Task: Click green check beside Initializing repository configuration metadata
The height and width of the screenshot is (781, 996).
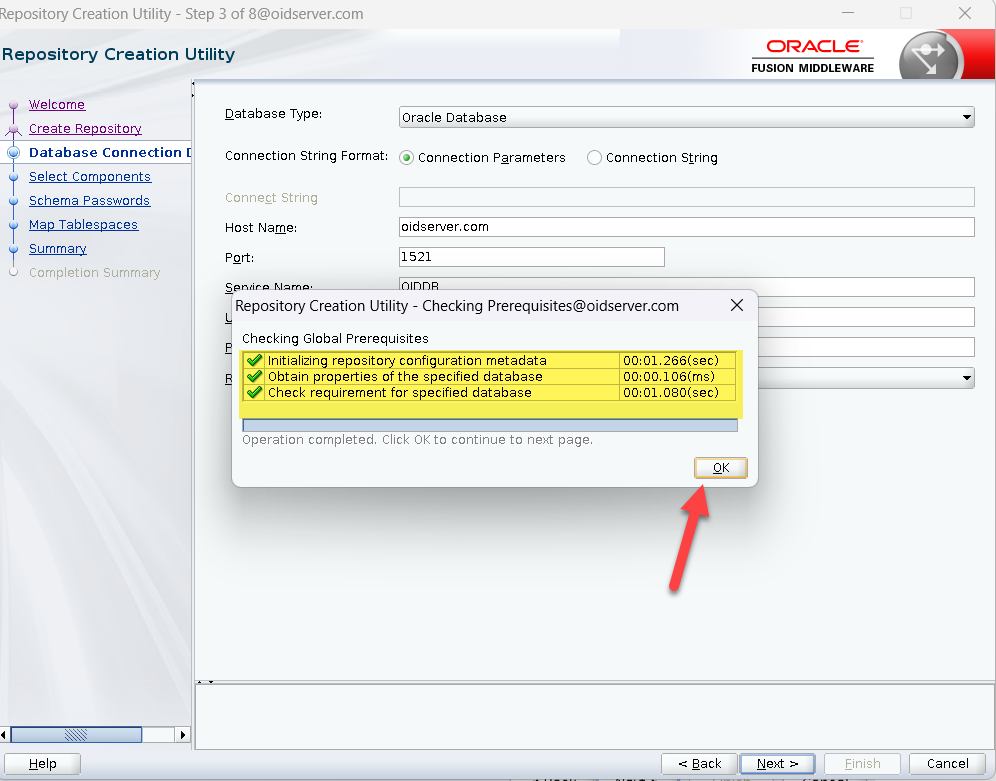Action: coord(255,361)
